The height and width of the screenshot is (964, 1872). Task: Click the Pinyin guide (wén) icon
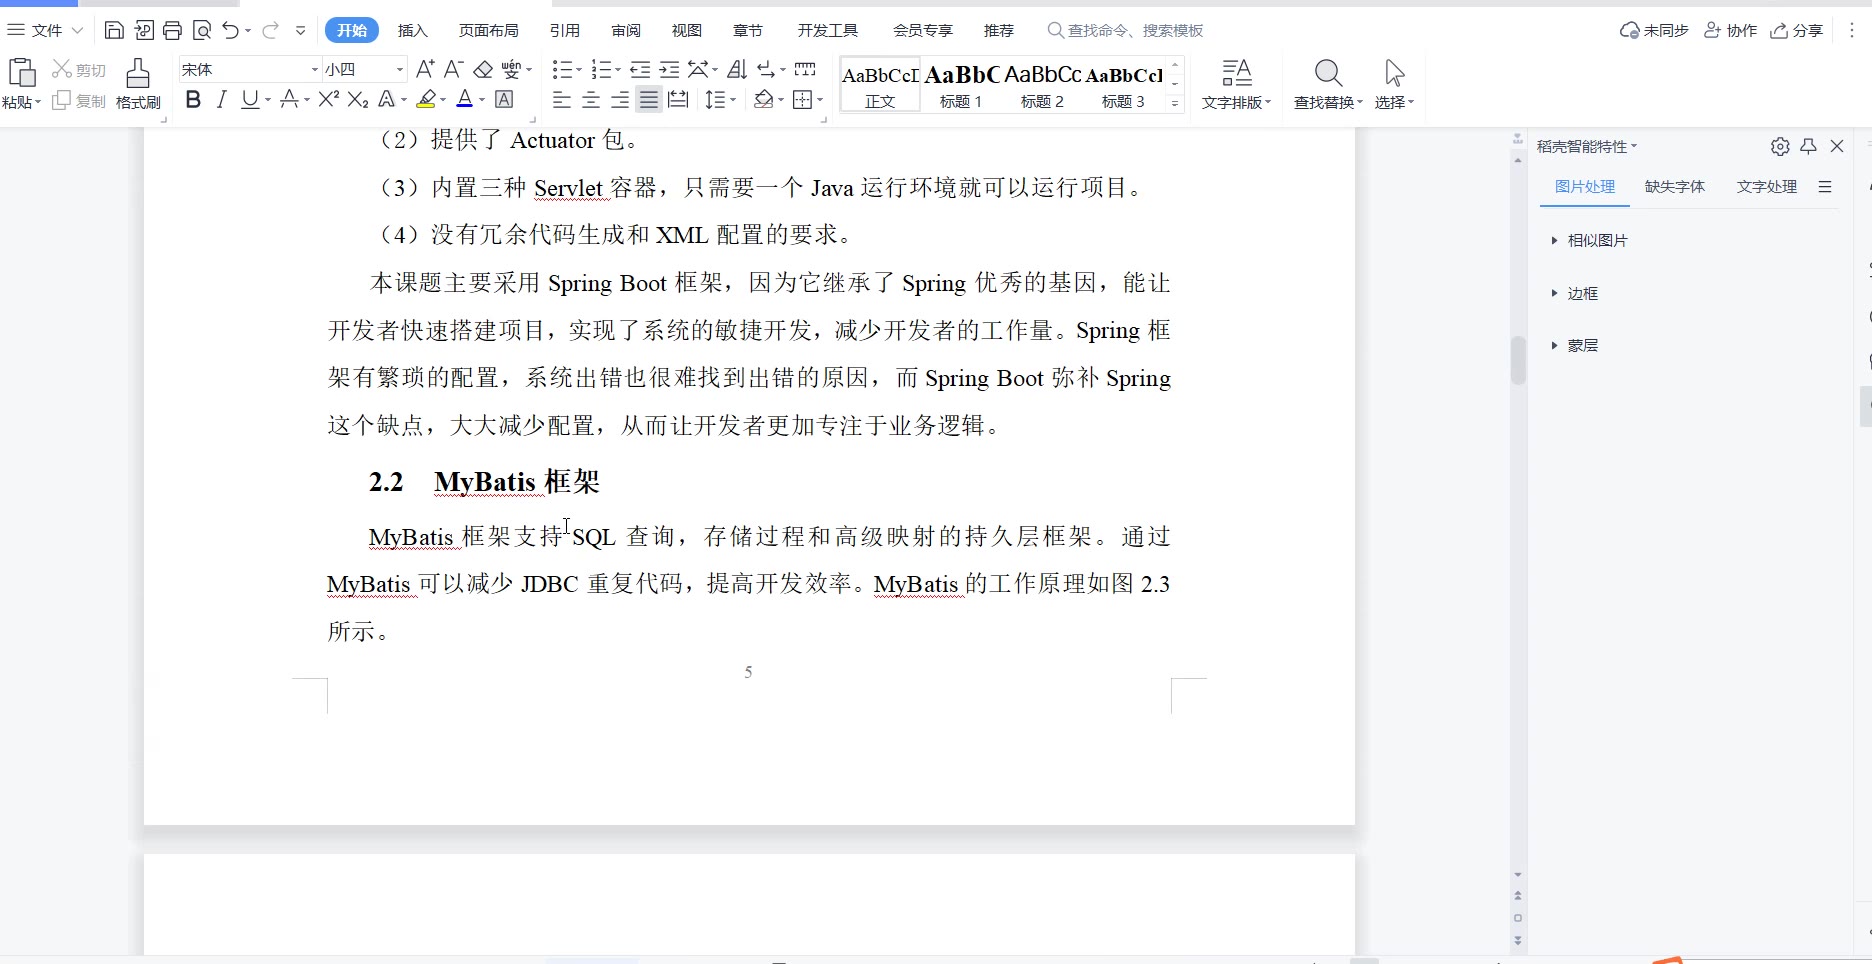point(512,69)
